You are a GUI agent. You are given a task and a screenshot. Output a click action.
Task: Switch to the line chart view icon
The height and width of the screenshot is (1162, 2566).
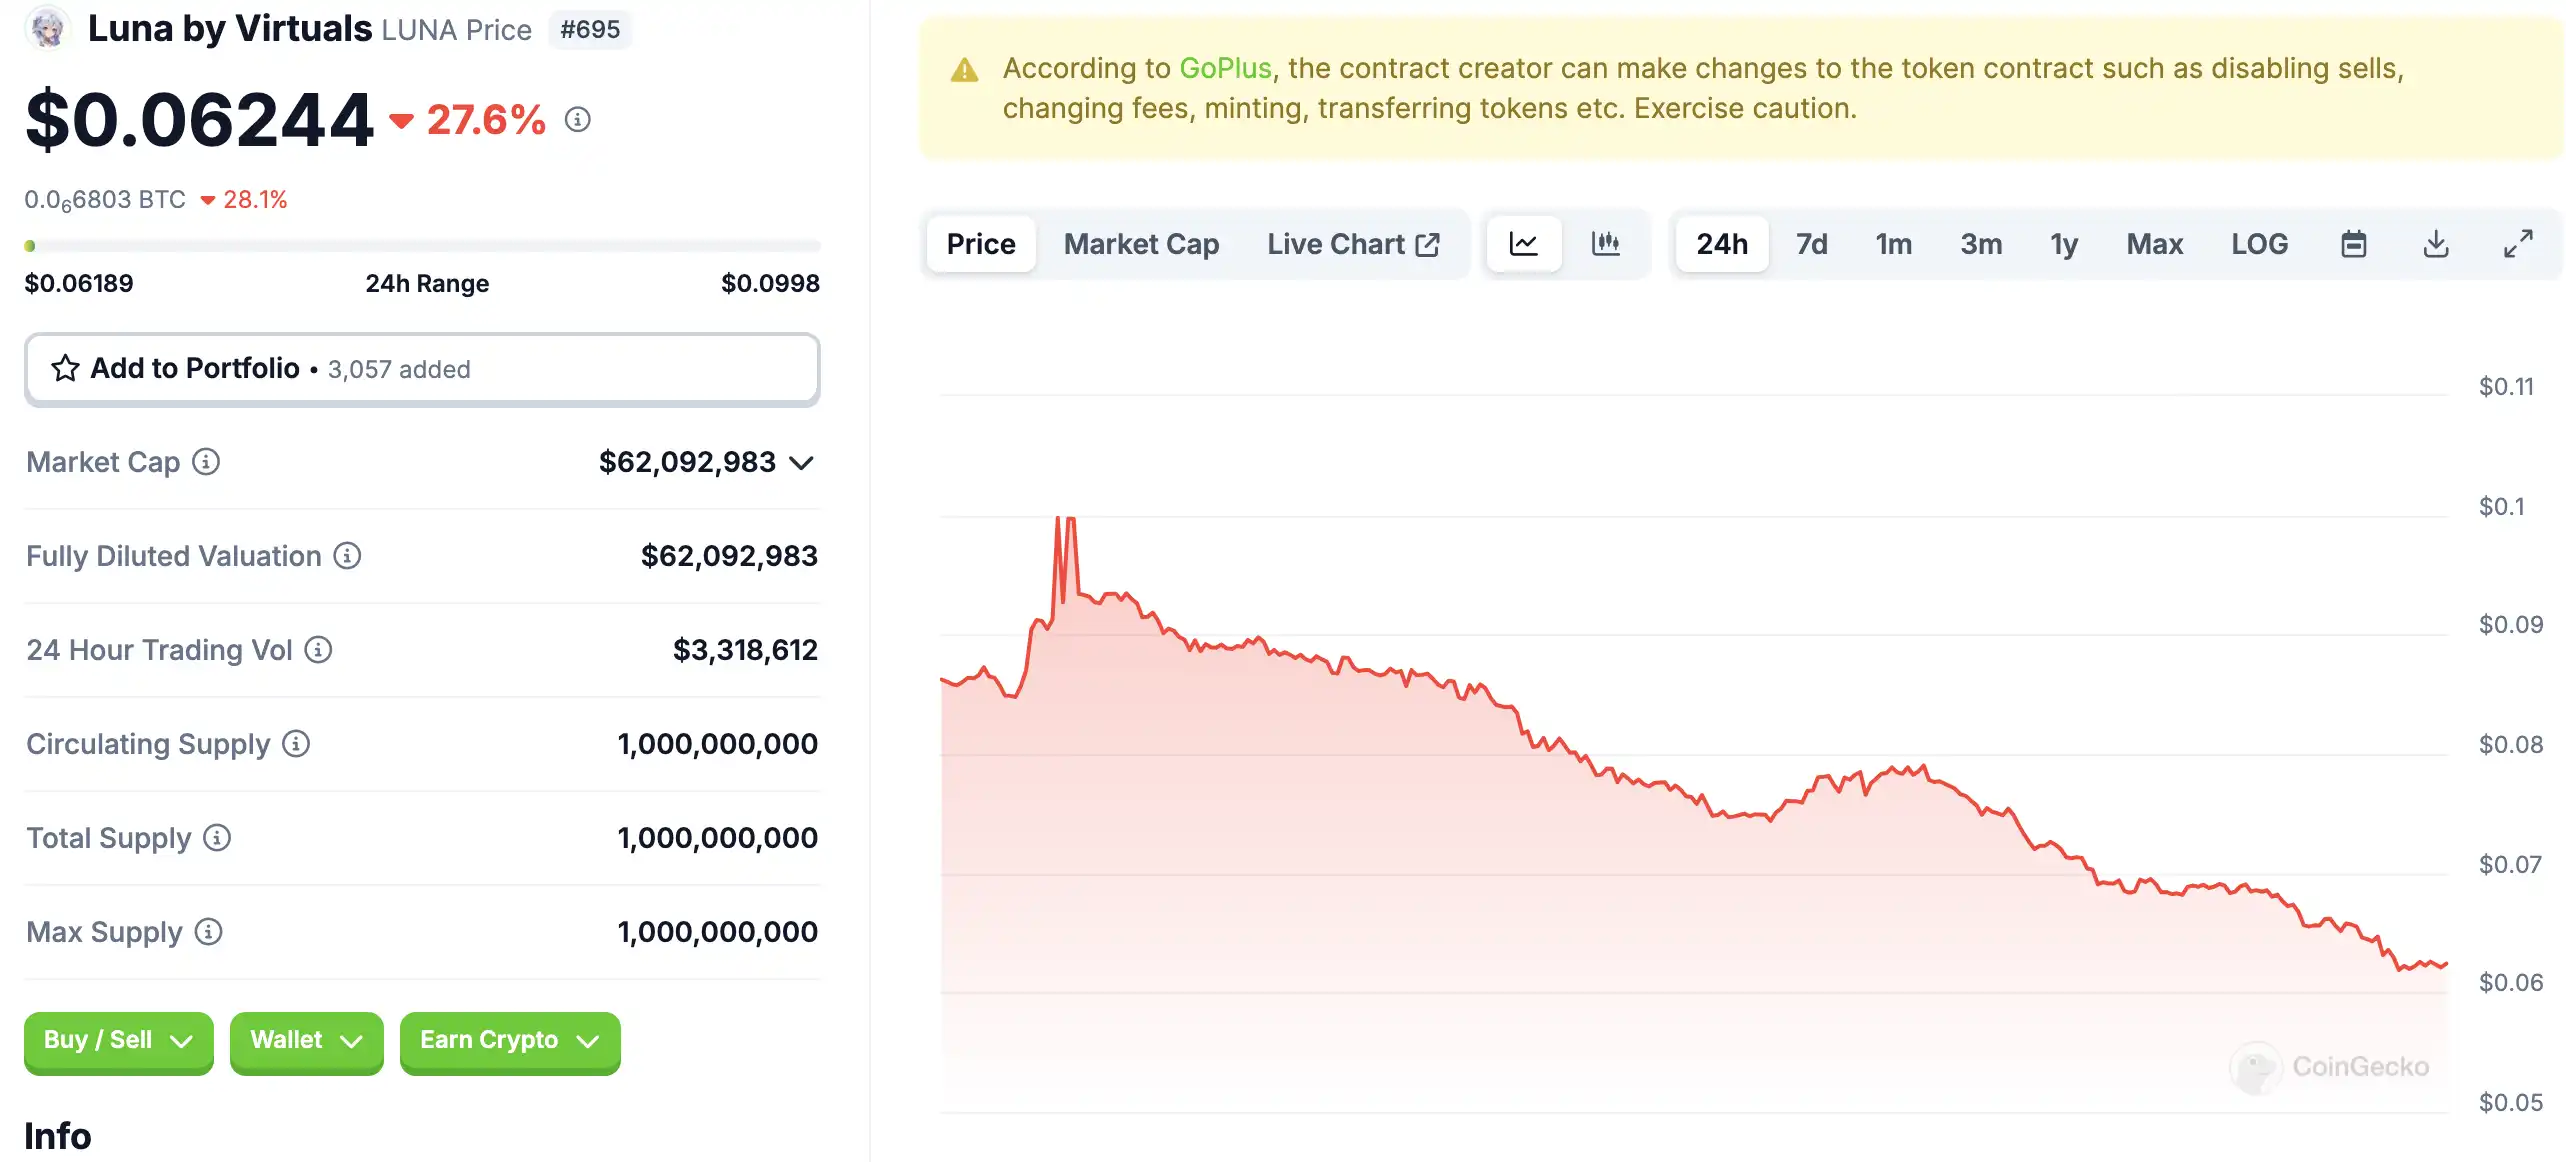click(x=1523, y=244)
